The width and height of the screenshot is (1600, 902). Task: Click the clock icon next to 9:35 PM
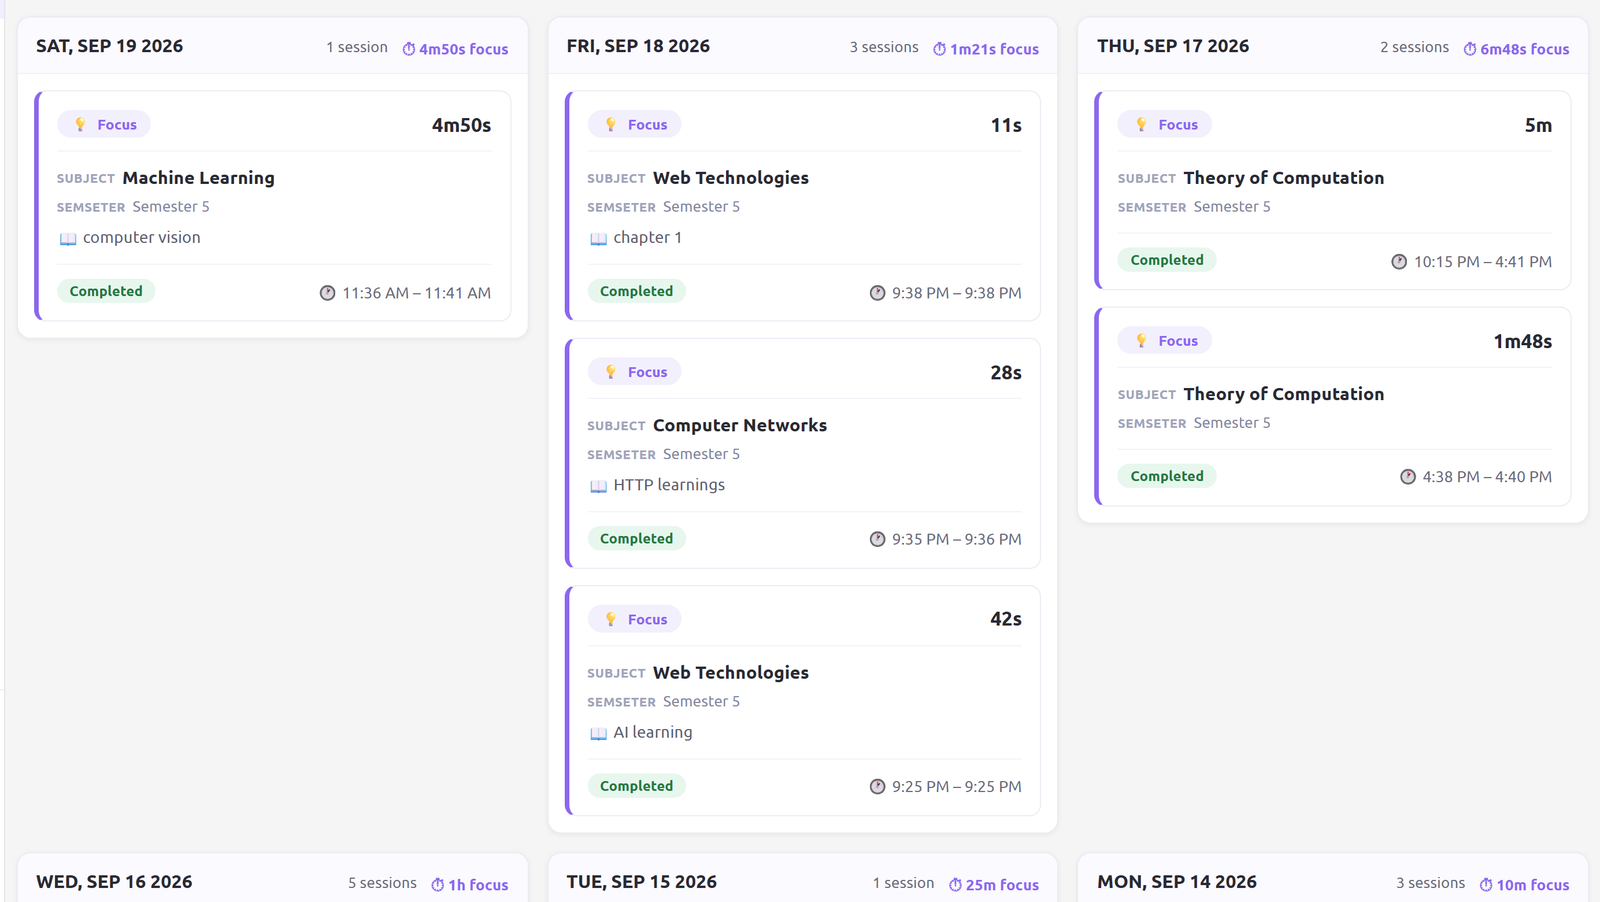877,539
